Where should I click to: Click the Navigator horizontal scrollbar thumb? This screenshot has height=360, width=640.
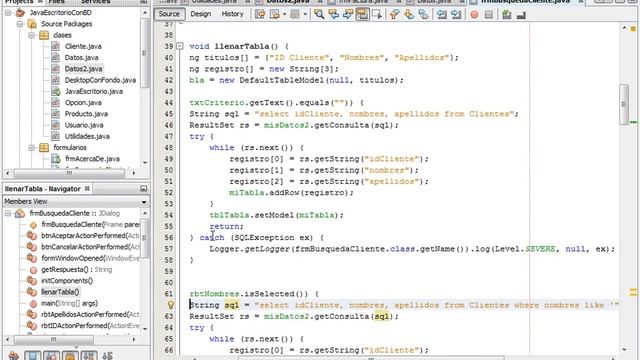click(x=53, y=339)
